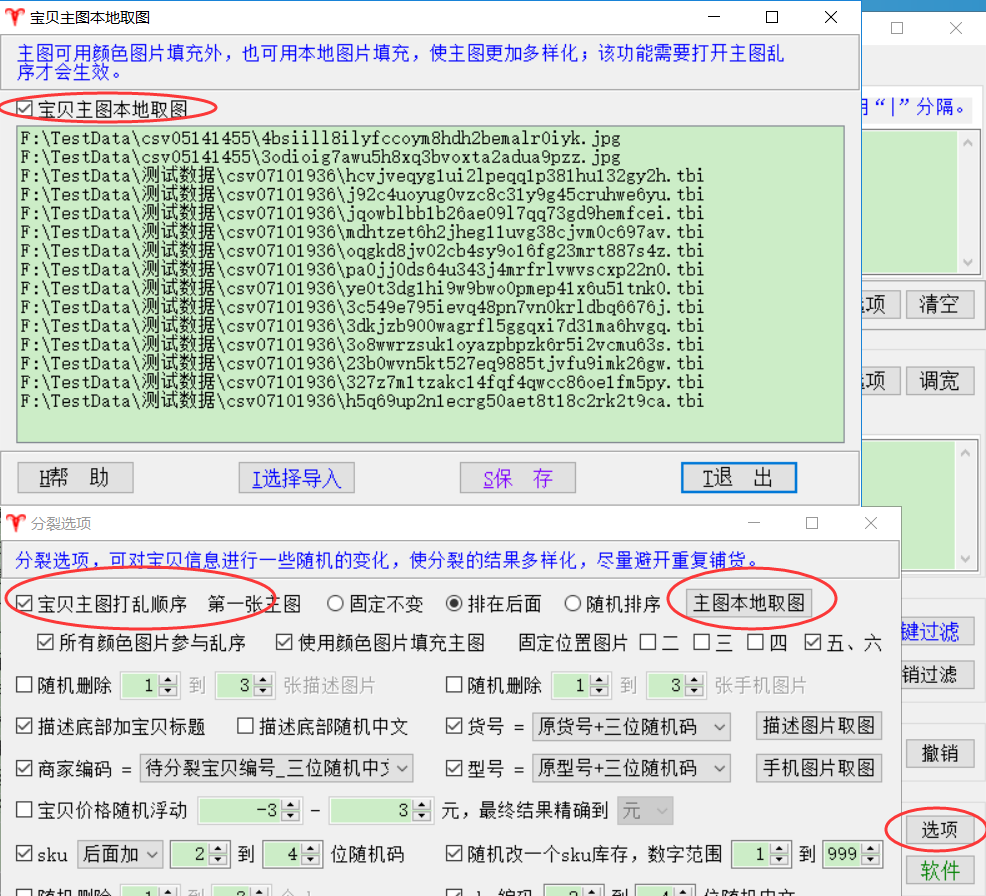
Task: Open 主图本地取图 settings button
Action: tap(749, 603)
